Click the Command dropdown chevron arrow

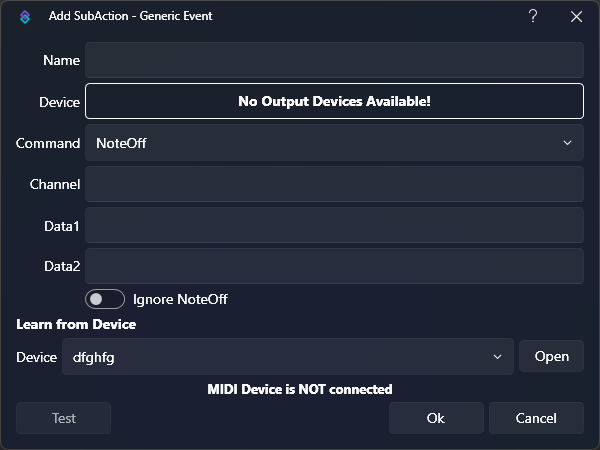click(568, 143)
